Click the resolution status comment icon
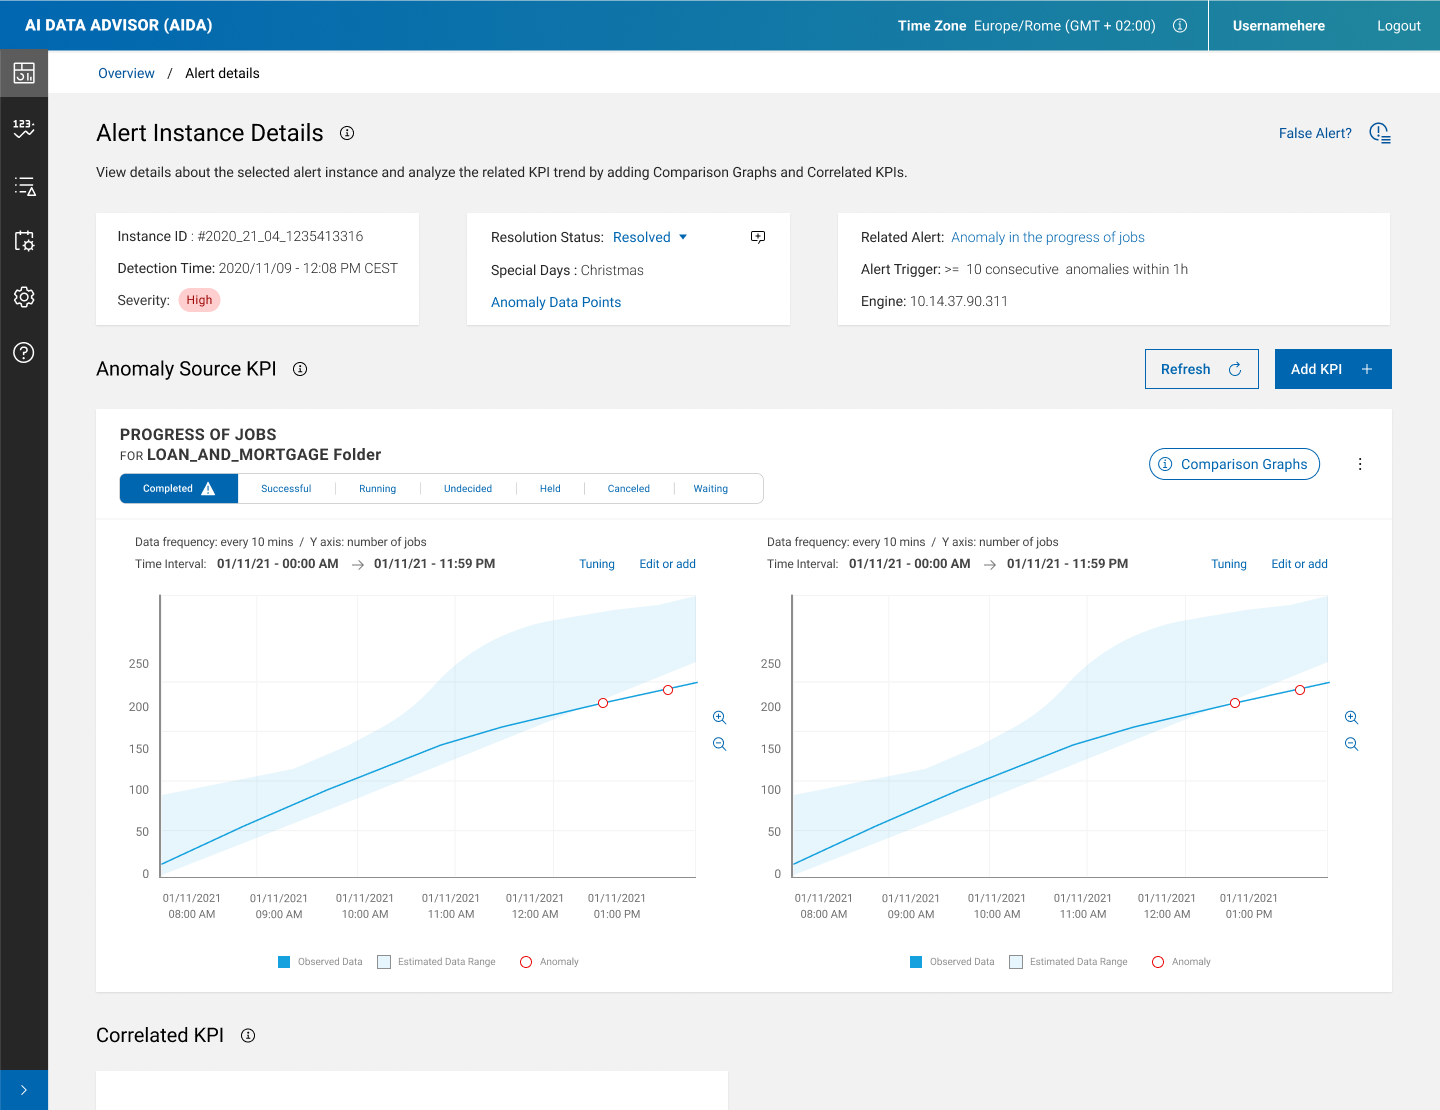Viewport: 1440px width, 1110px height. click(758, 237)
